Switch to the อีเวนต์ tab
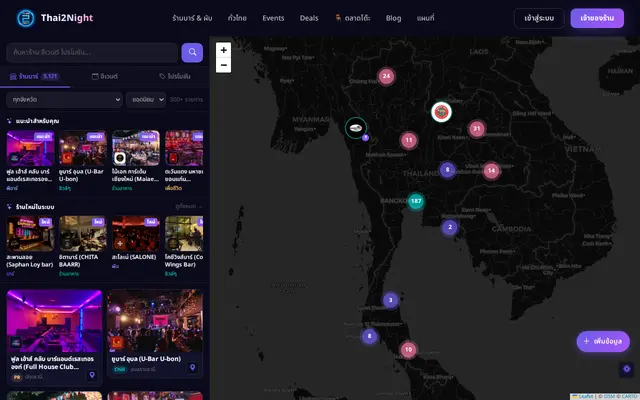This screenshot has width=640, height=400. 105,76
